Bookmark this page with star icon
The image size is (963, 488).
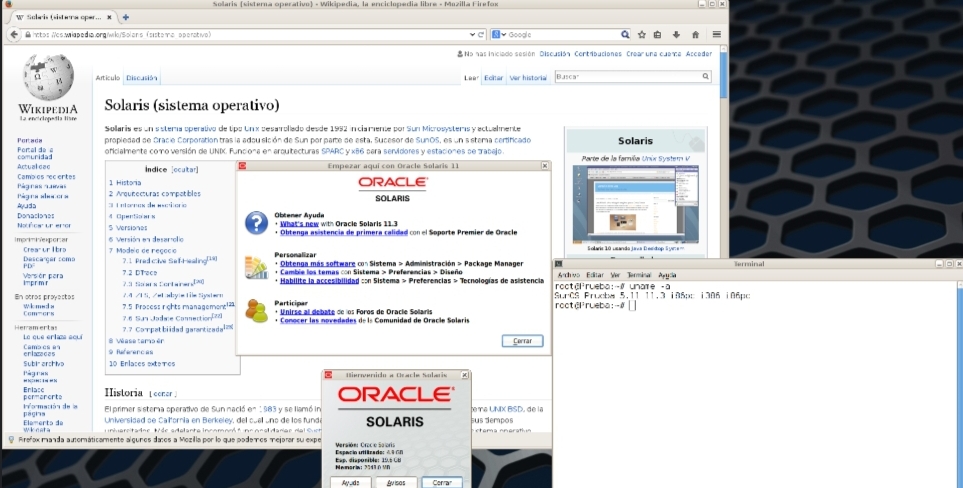pyautogui.click(x=642, y=34)
